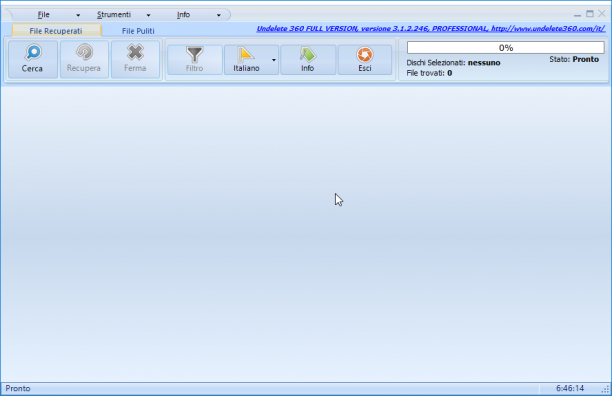Click the Dischi Selezionati: nessuno text
Image resolution: width=612 pixels, height=396 pixels.
(x=453, y=63)
